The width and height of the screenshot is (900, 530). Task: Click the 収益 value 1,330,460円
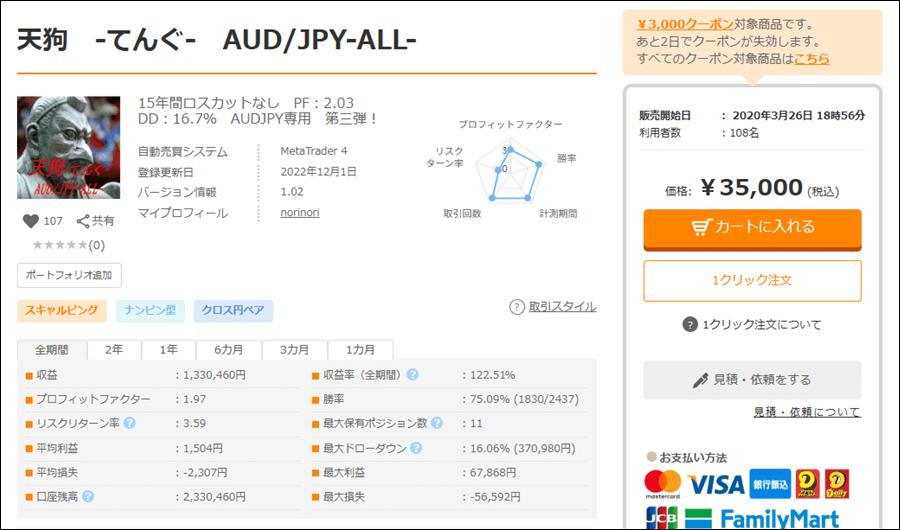pyautogui.click(x=214, y=375)
